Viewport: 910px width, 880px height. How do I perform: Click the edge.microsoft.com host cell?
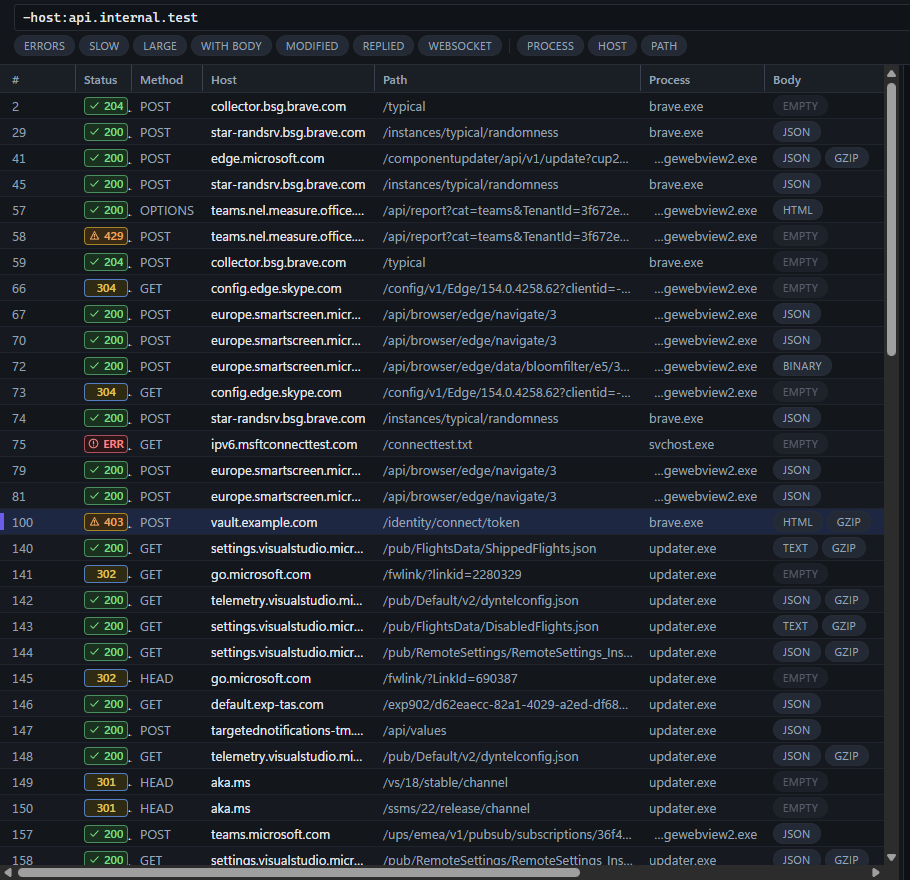click(268, 158)
